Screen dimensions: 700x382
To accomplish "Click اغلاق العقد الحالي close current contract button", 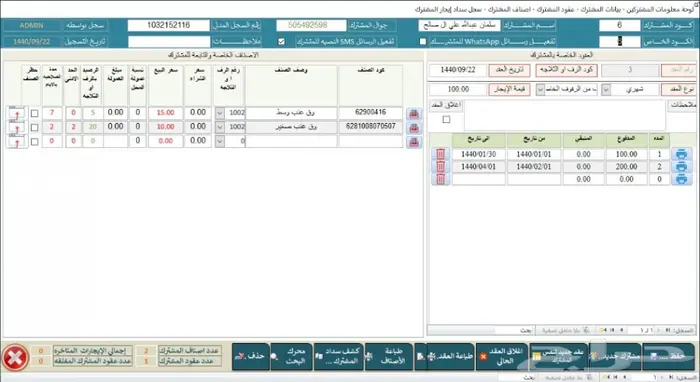I will point(502,357).
